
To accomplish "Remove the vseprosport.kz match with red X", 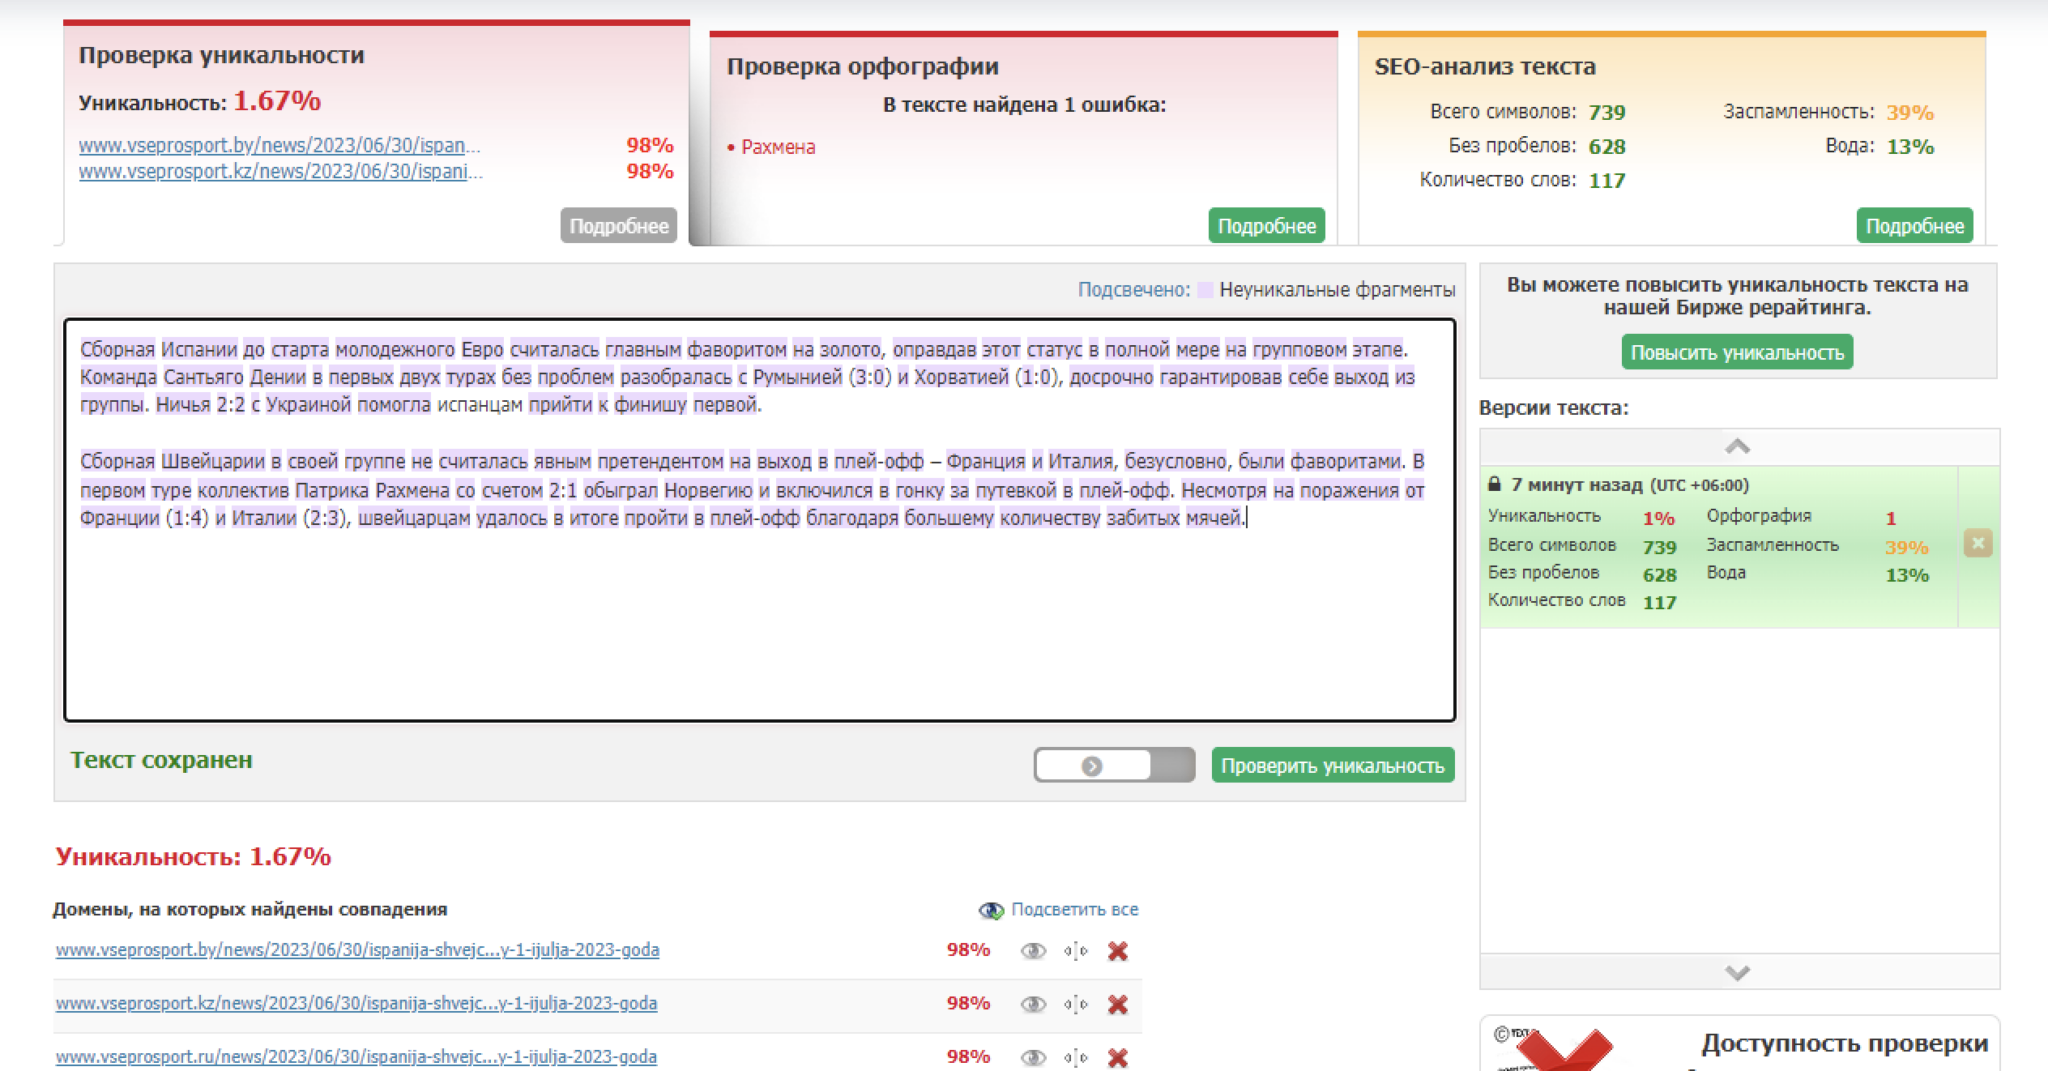I will coord(1117,1004).
